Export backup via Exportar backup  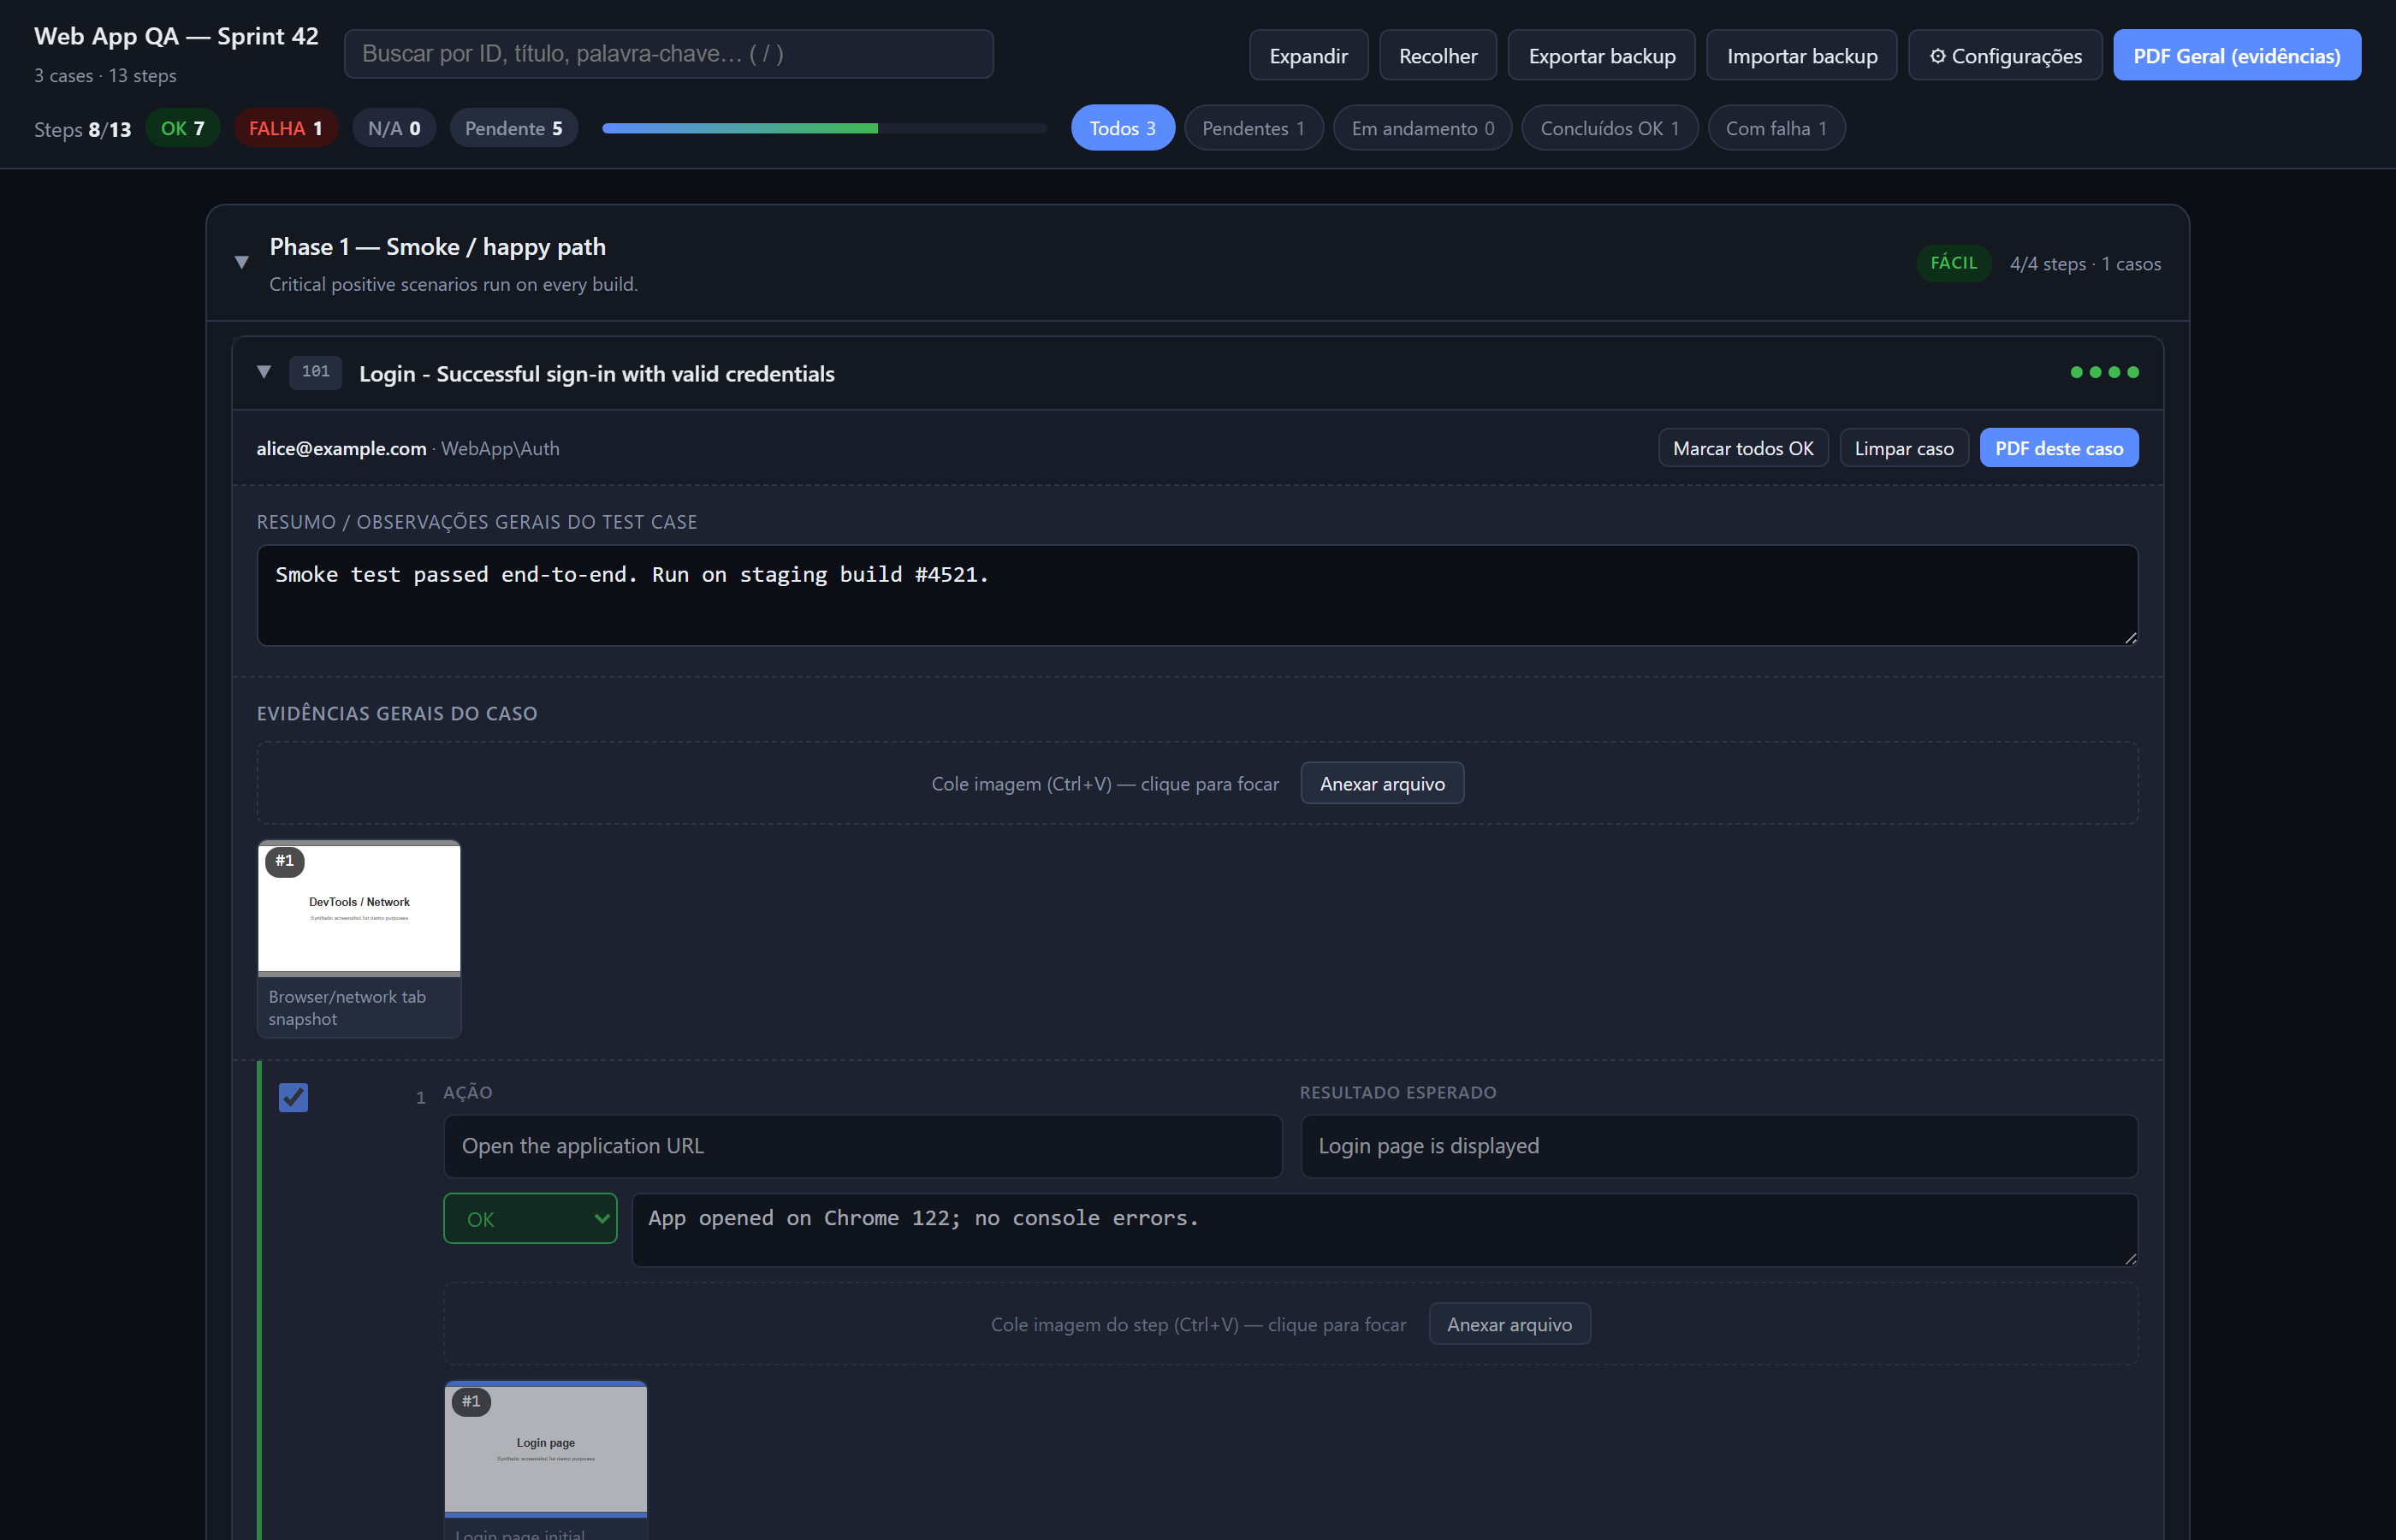click(1601, 55)
